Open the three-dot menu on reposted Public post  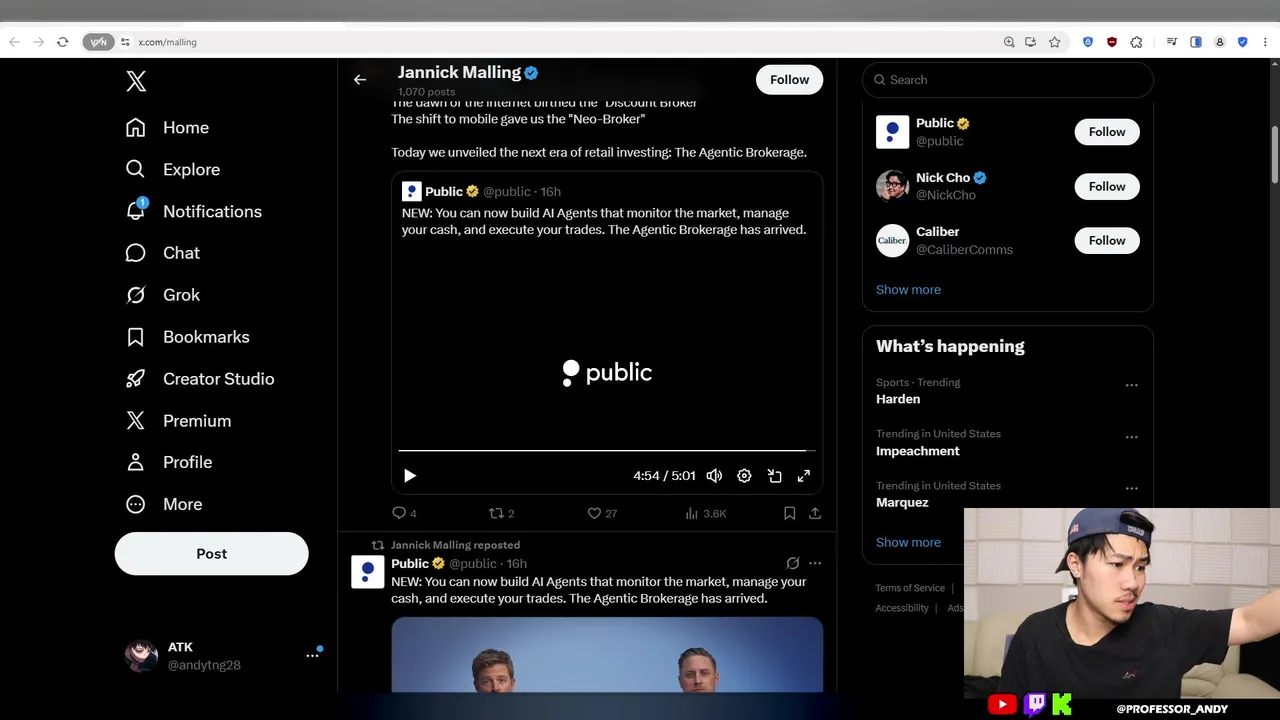pyautogui.click(x=815, y=563)
